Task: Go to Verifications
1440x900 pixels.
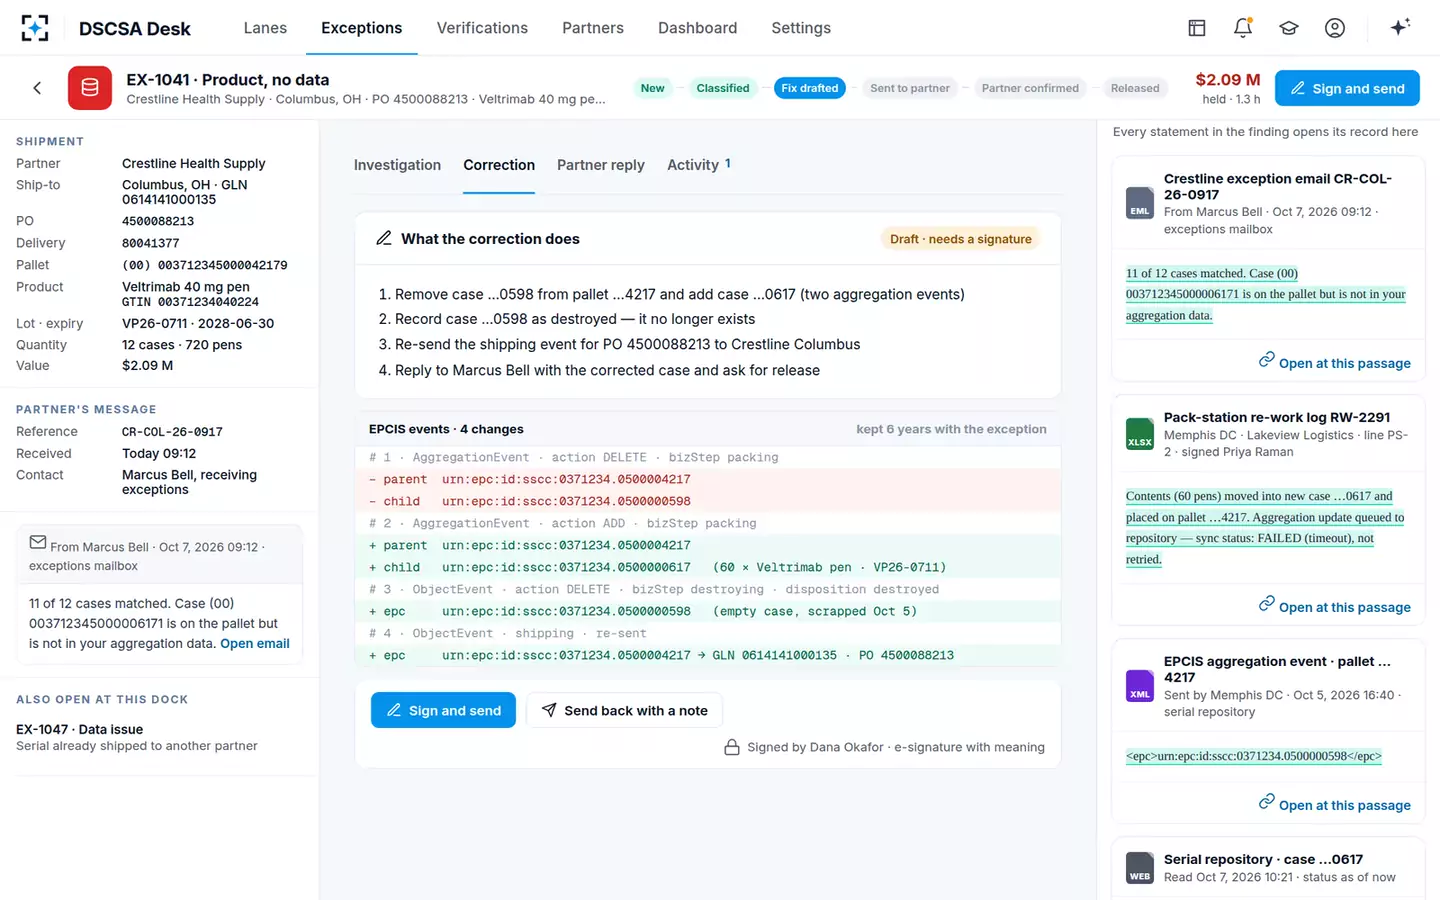Action: (x=482, y=28)
